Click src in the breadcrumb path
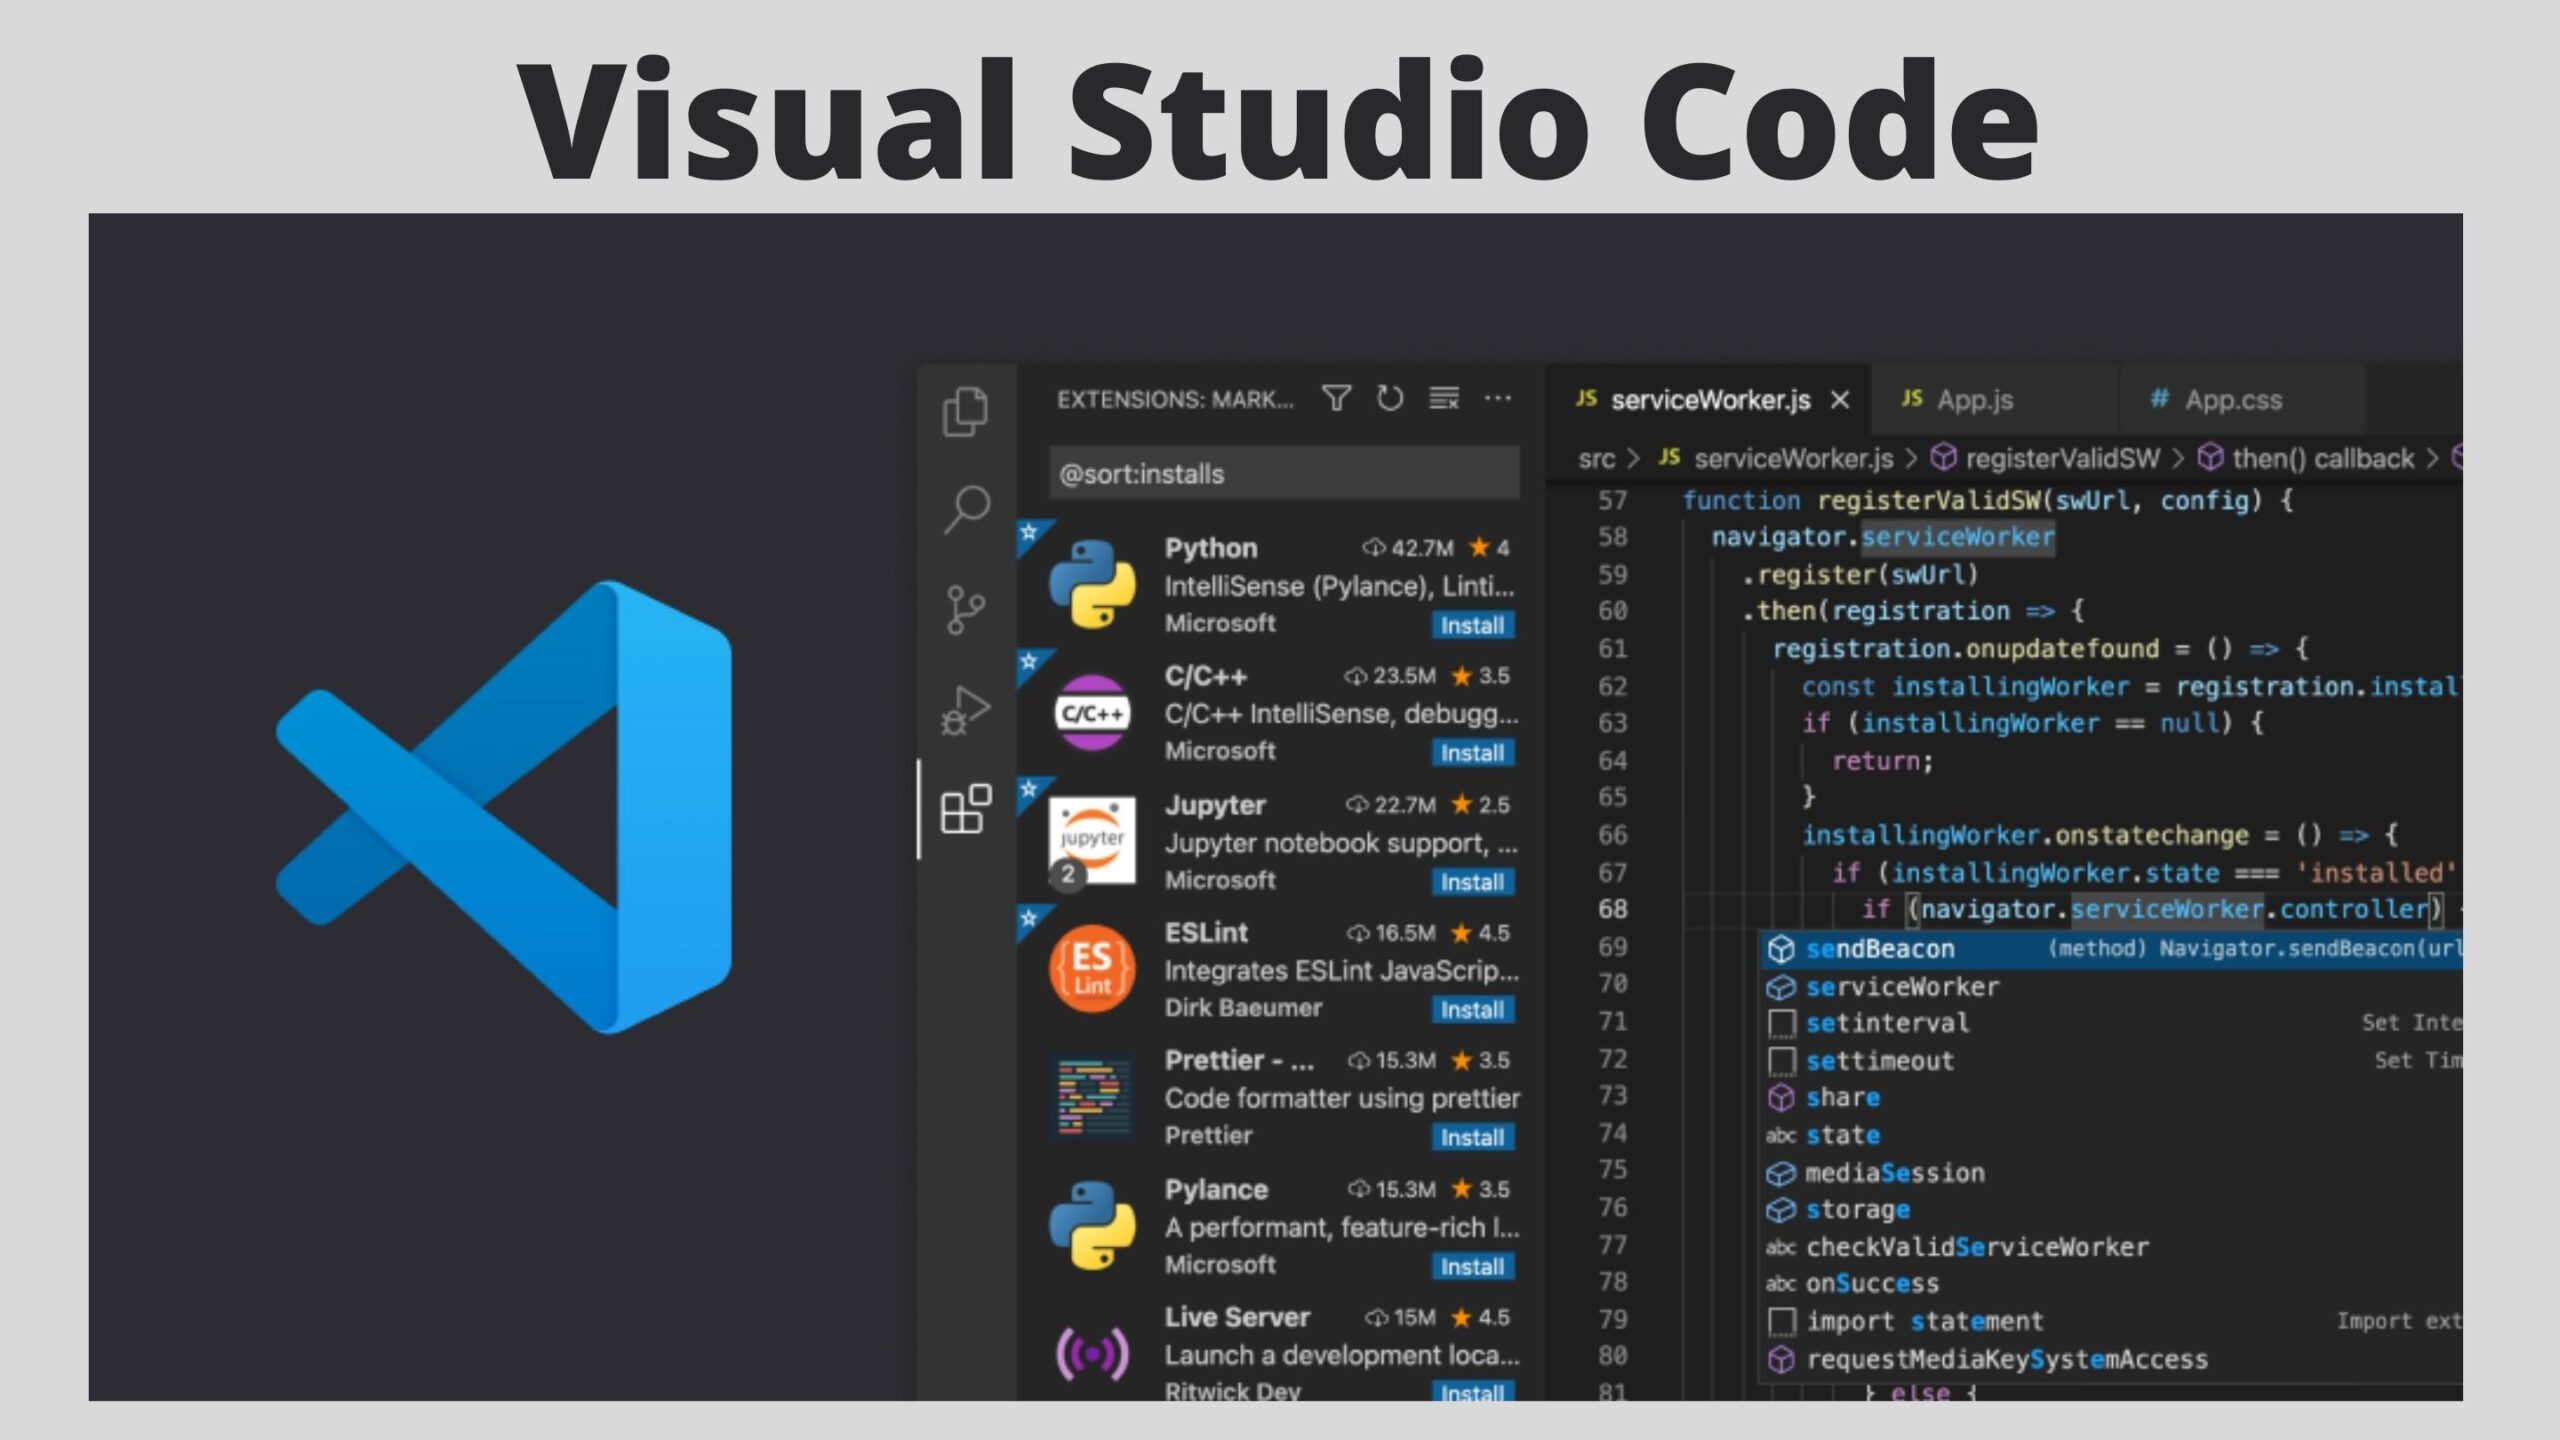2560x1440 pixels. (1596, 459)
